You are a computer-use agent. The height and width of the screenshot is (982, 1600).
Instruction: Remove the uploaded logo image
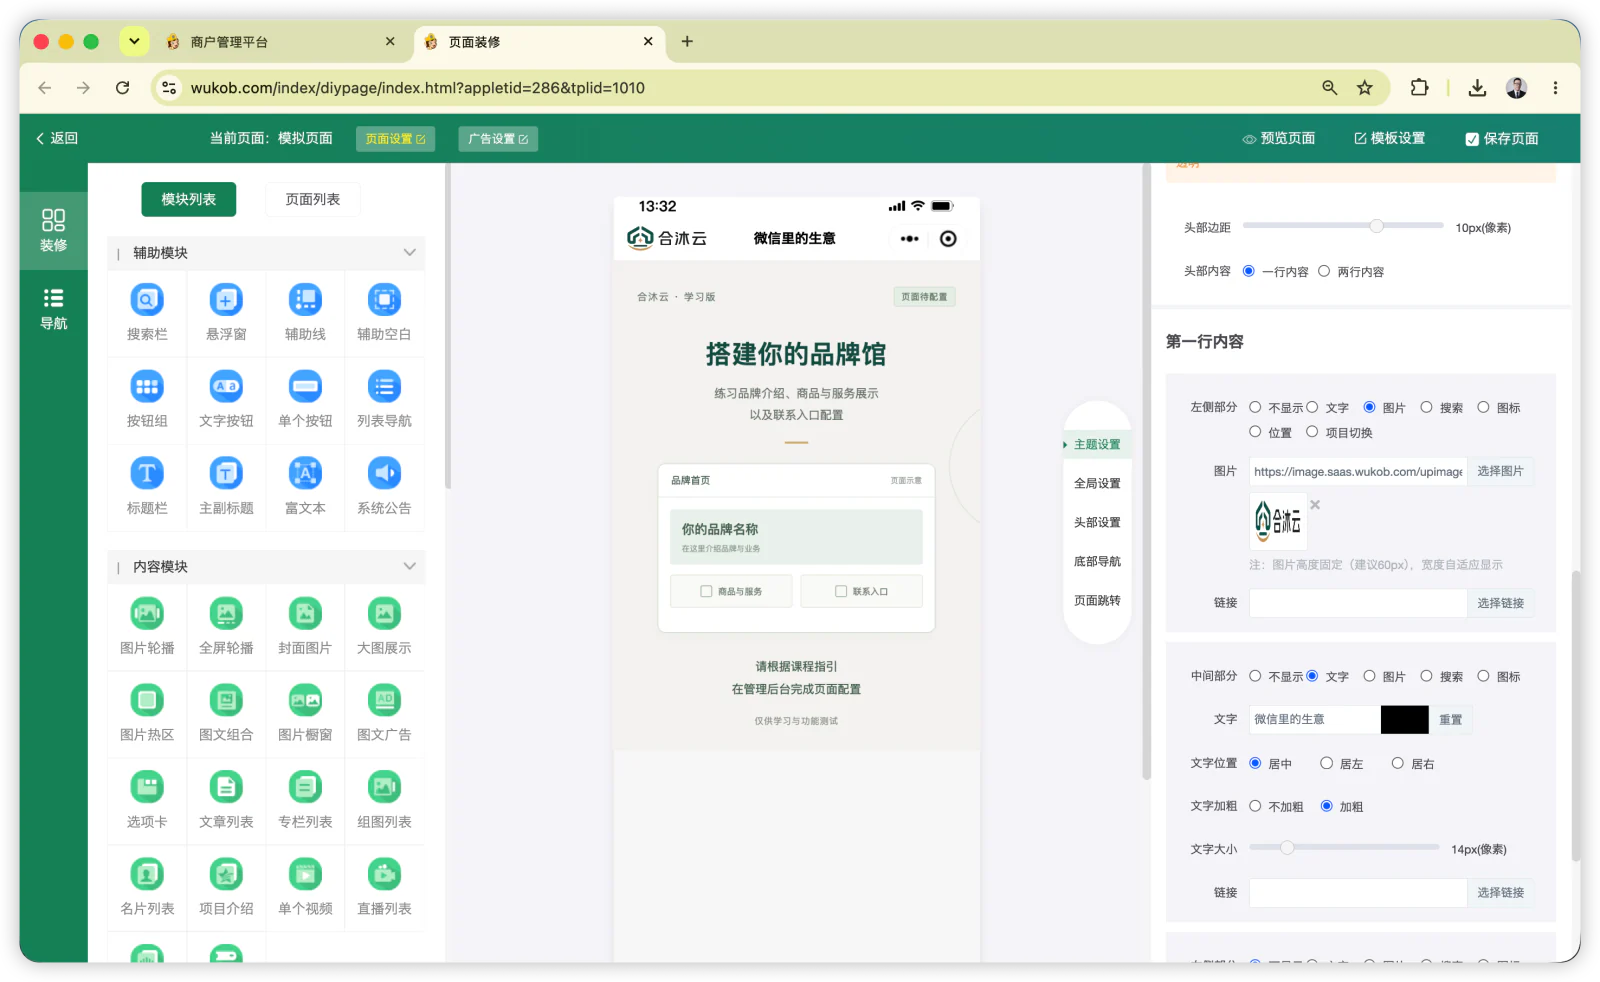(x=1315, y=504)
